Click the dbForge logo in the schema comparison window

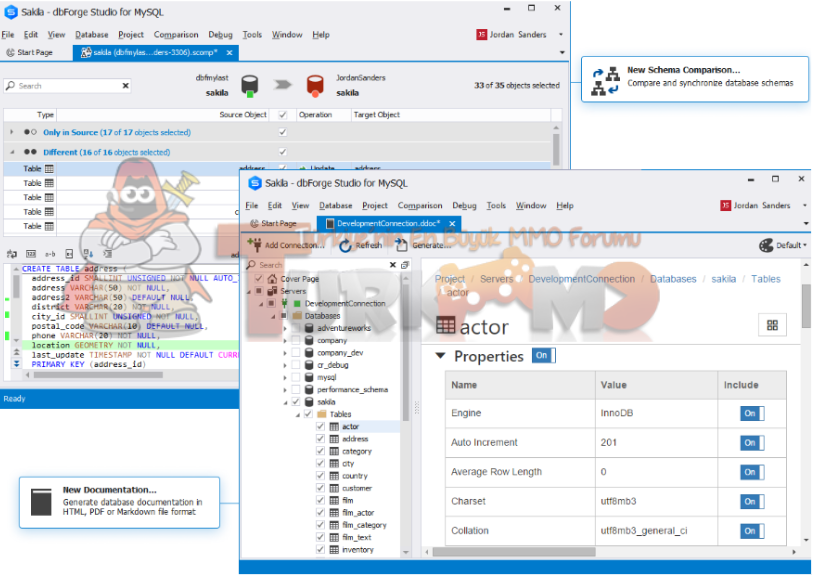coord(10,12)
